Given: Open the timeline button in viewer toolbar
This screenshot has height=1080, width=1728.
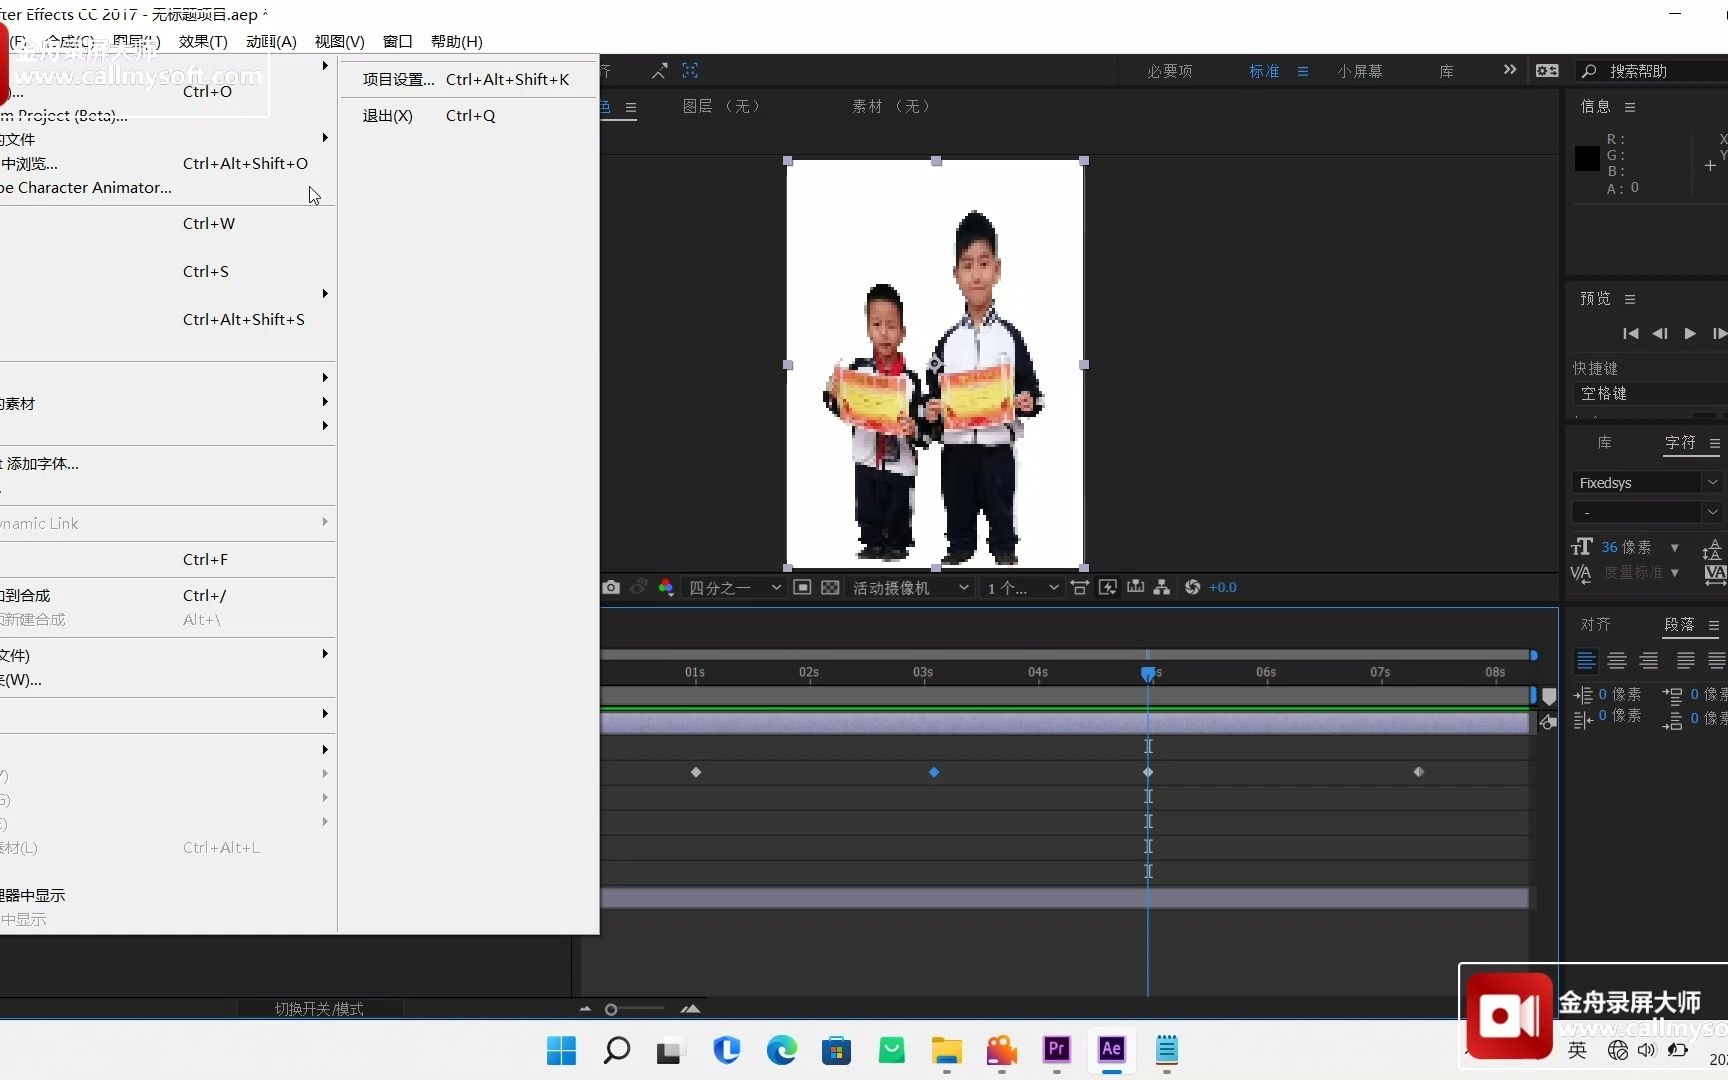Looking at the screenshot, I should point(1135,587).
